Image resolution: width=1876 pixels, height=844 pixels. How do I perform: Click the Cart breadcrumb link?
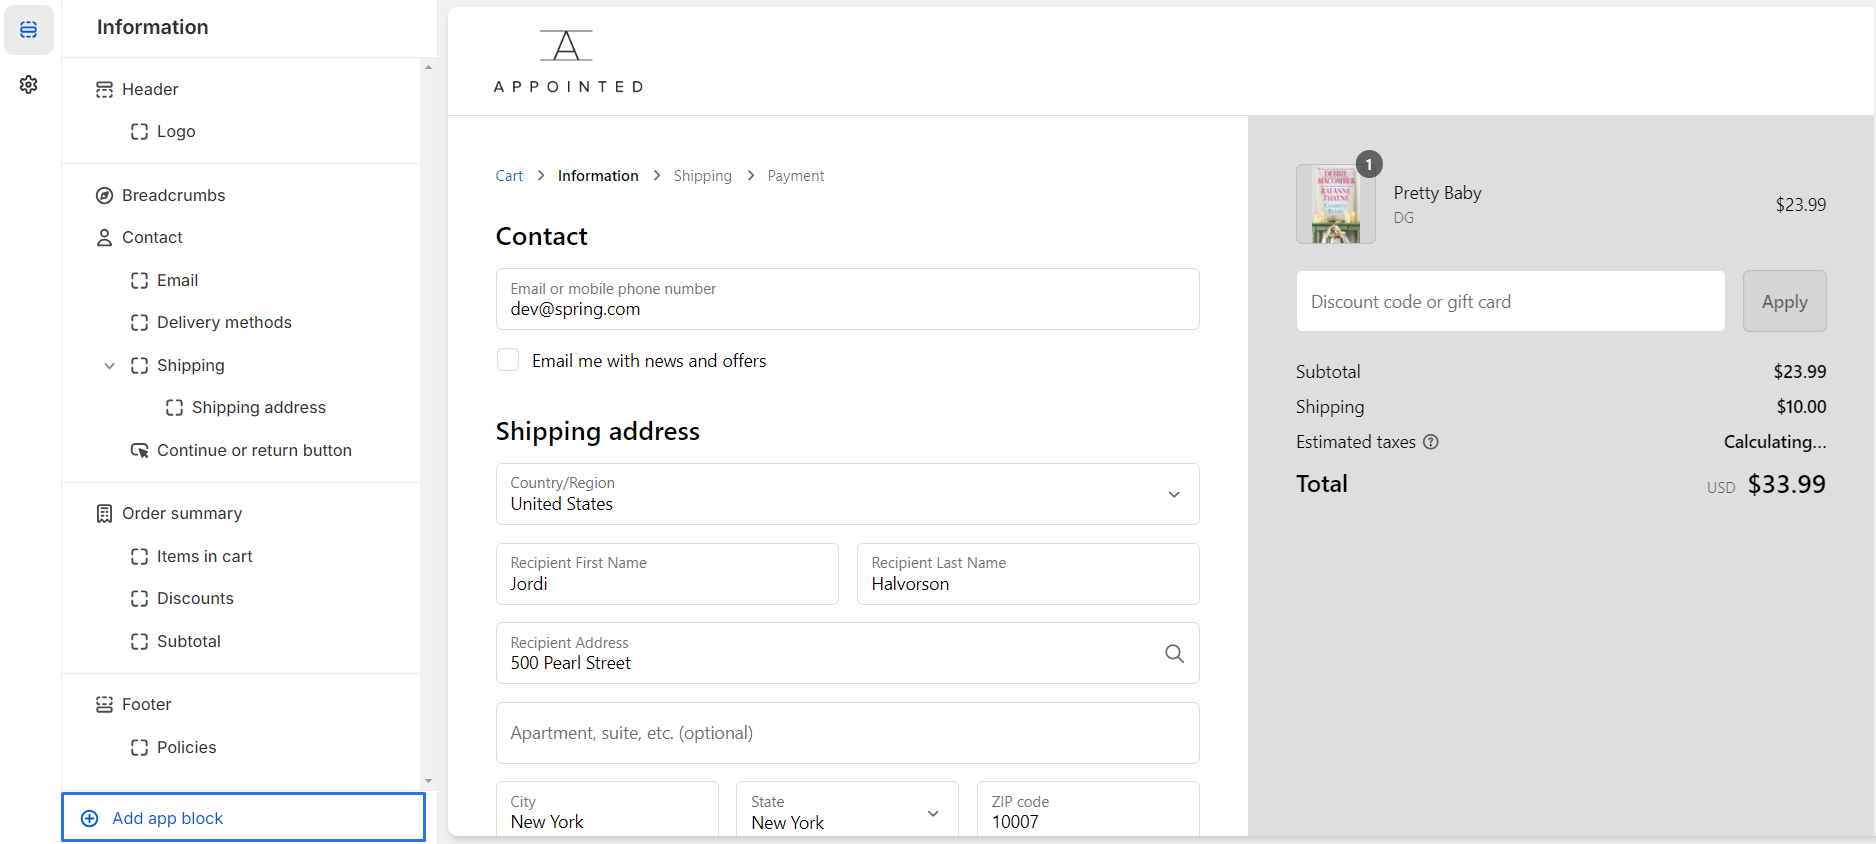509,176
